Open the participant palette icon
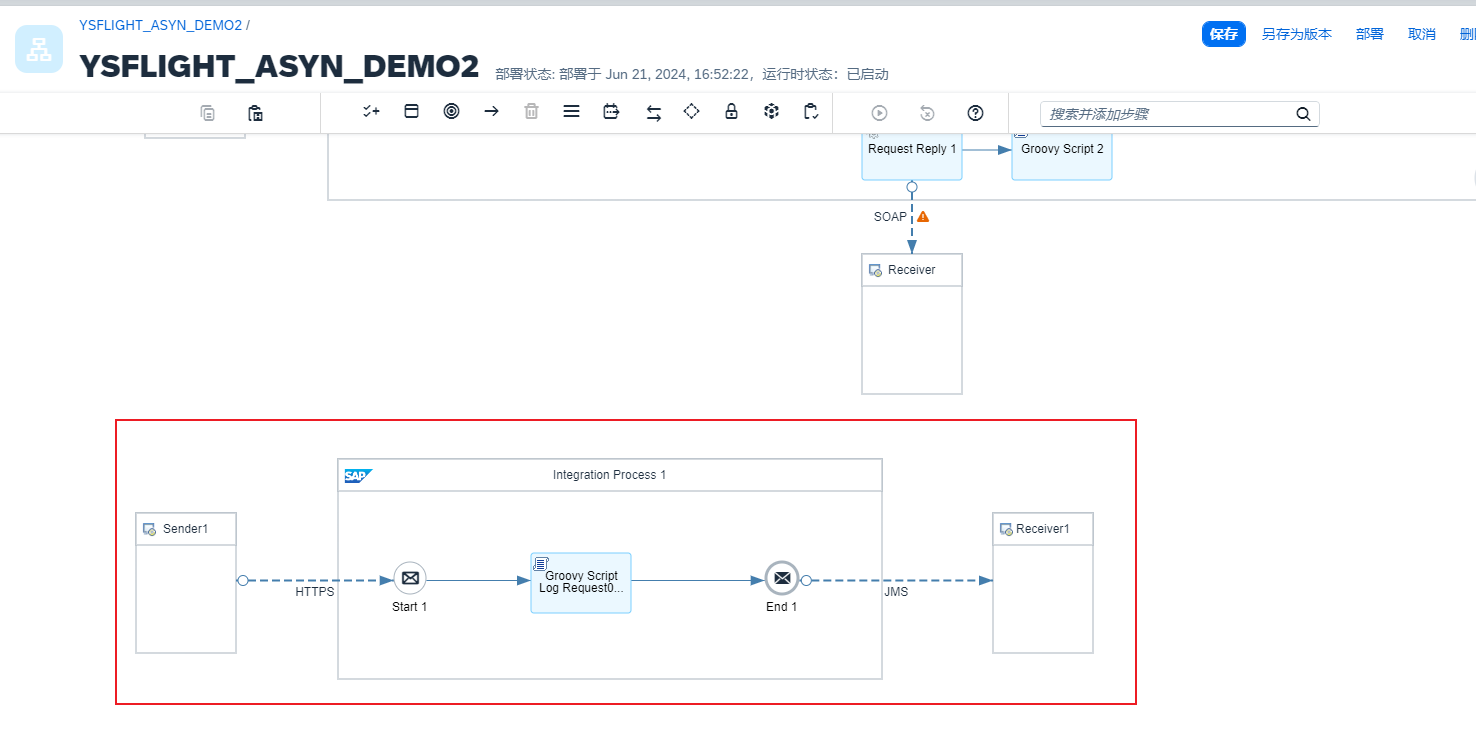 (x=411, y=112)
